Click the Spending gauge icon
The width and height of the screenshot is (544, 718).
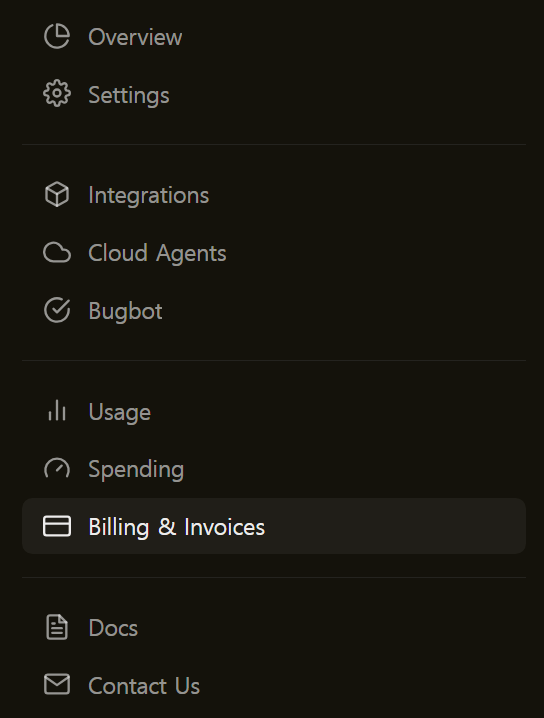click(x=57, y=468)
